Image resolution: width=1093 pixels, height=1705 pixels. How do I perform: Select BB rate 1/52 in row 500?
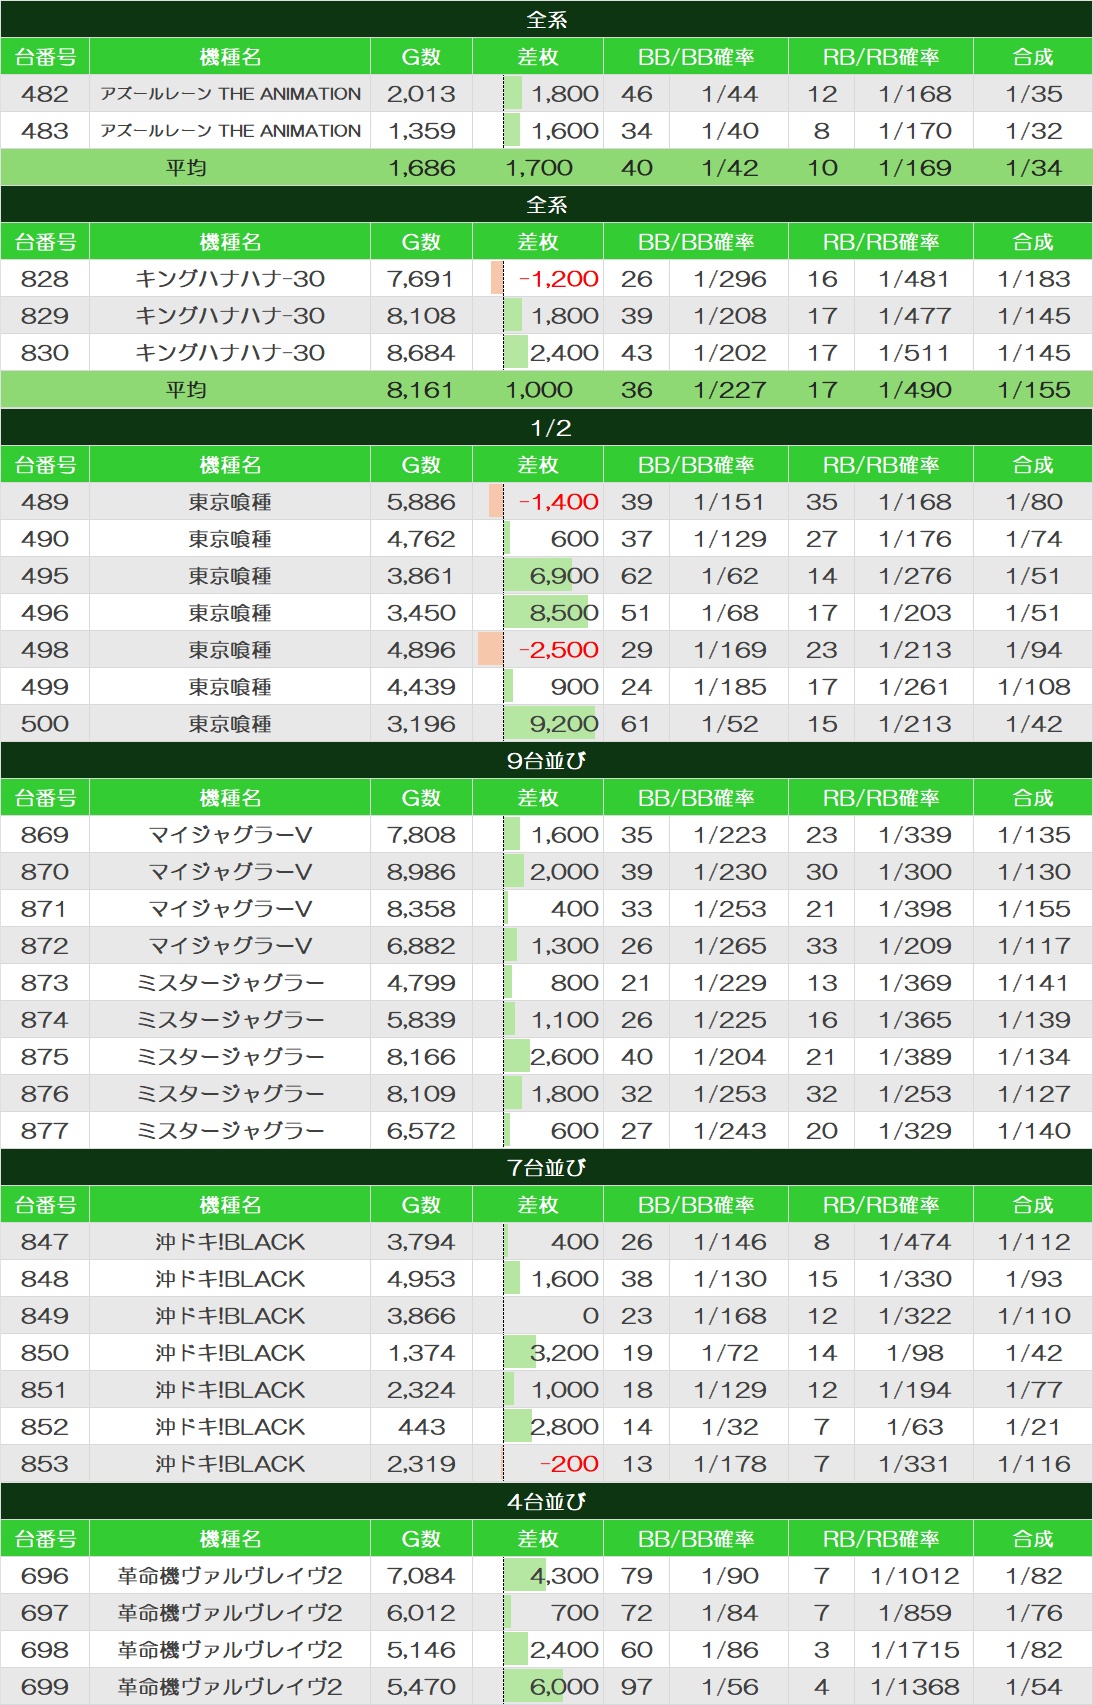730,724
